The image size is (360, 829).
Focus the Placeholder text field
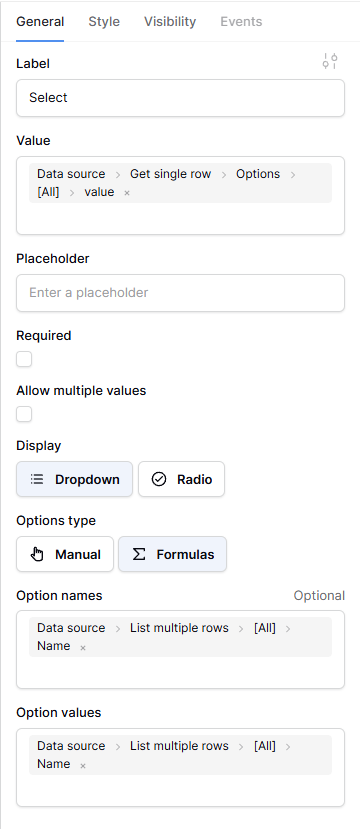(x=180, y=293)
